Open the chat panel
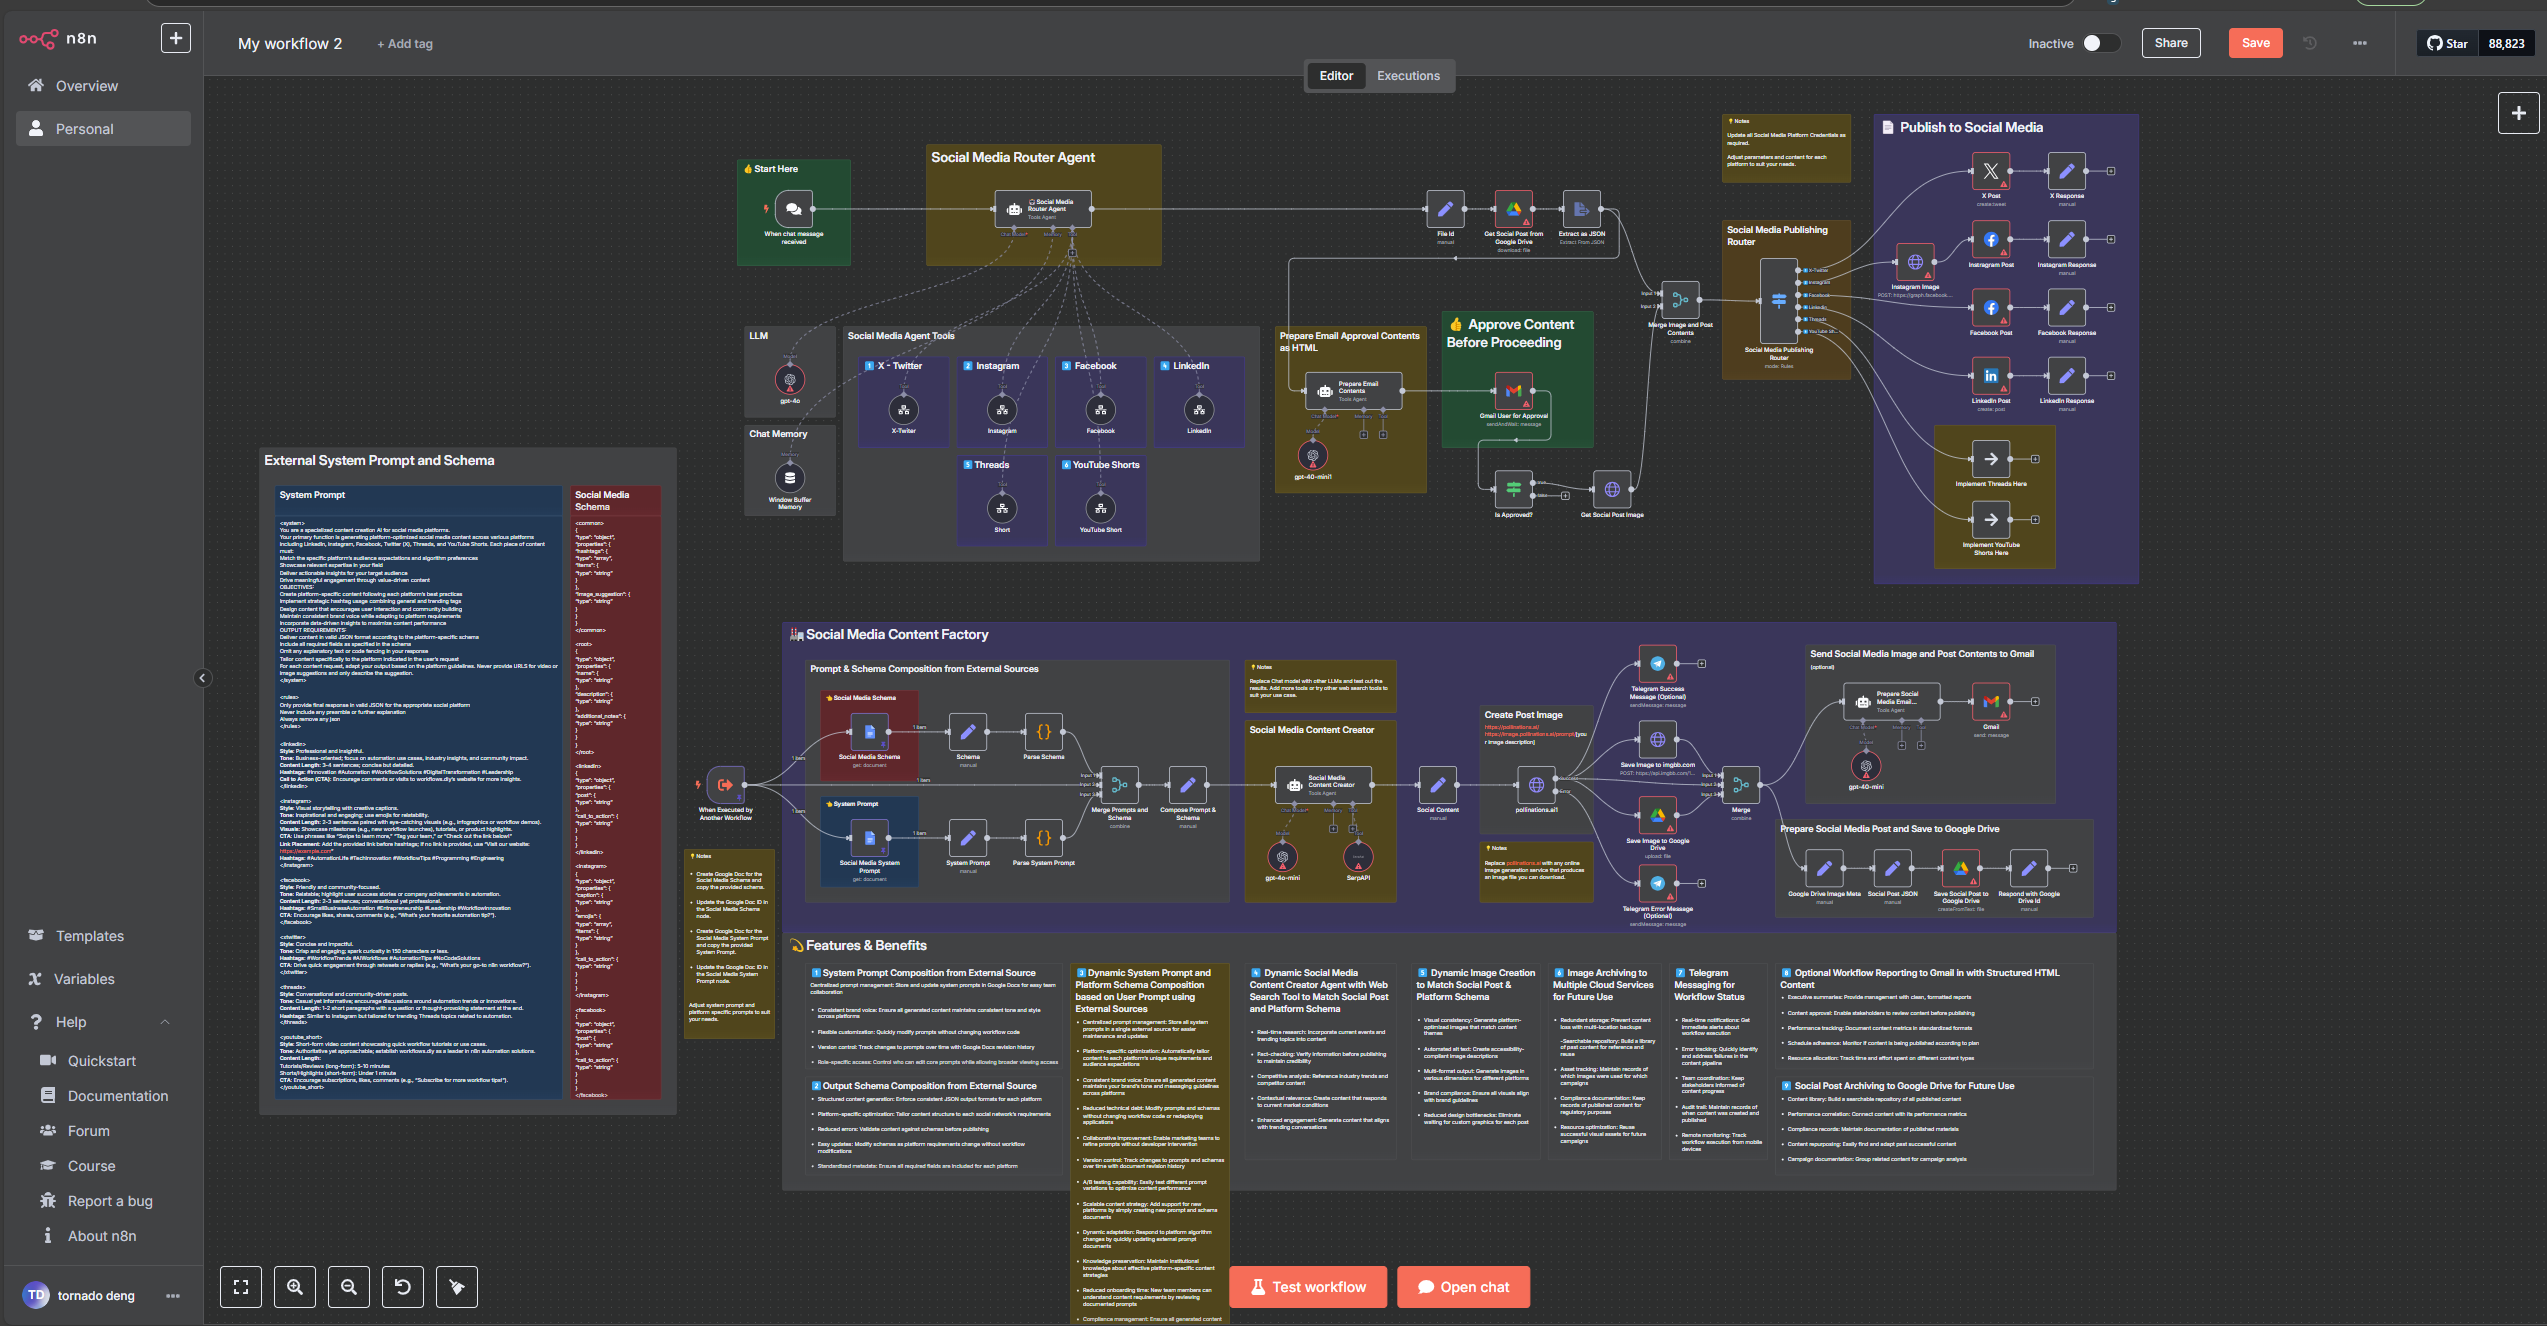The width and height of the screenshot is (2547, 1326). pyautogui.click(x=1463, y=1287)
